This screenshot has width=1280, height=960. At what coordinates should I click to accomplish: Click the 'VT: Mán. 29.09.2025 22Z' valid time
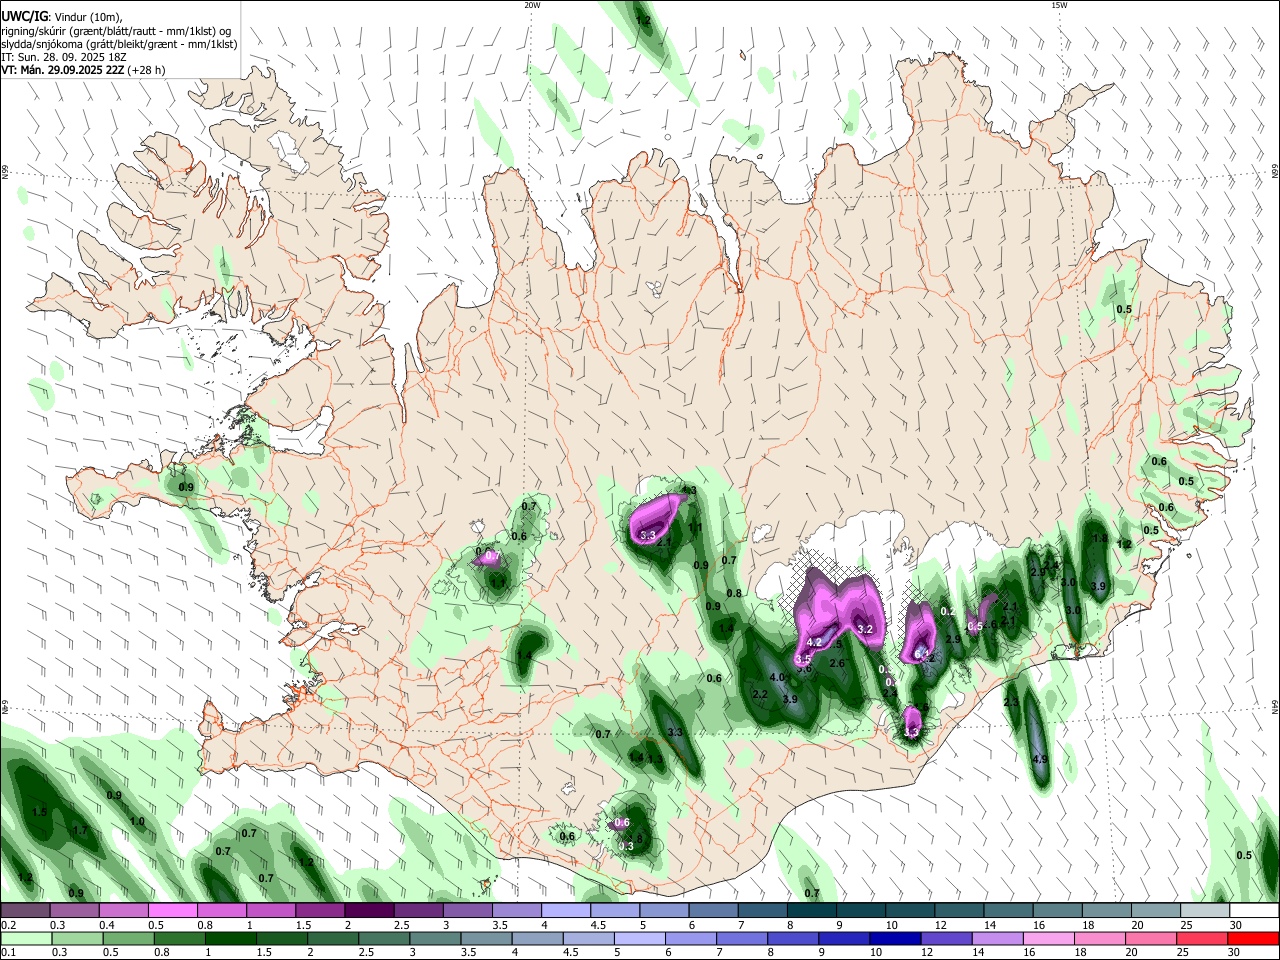[x=62, y=70]
